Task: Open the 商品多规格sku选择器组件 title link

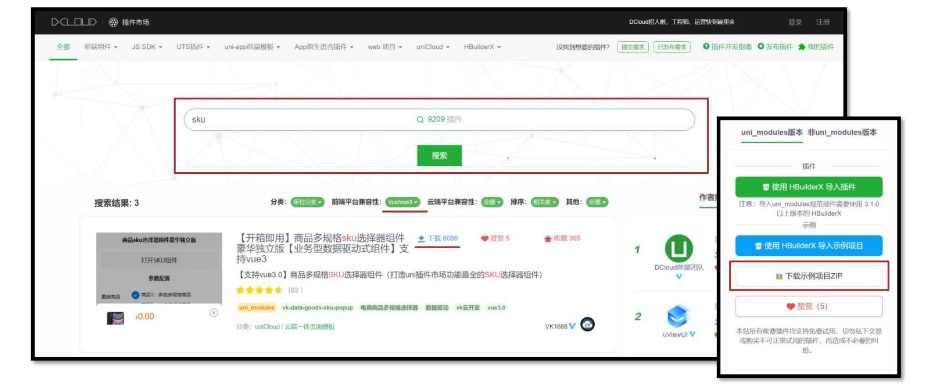Action: coord(323,248)
